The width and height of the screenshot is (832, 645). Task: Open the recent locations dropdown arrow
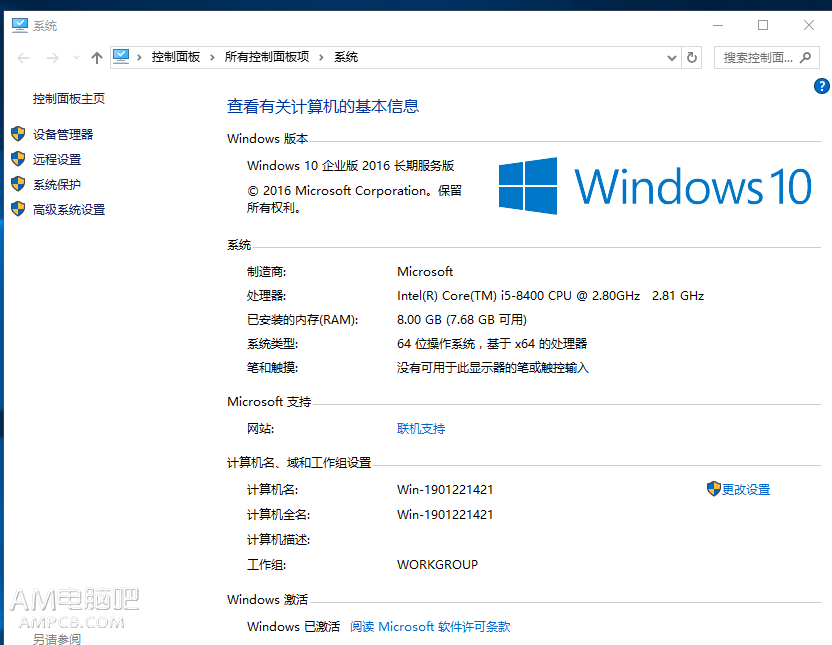pyautogui.click(x=76, y=58)
